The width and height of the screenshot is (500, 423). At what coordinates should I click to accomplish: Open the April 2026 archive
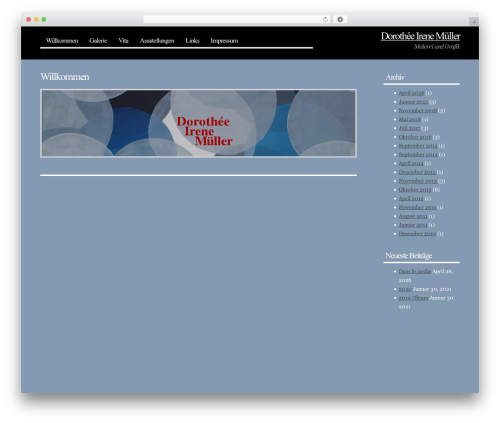click(x=411, y=93)
